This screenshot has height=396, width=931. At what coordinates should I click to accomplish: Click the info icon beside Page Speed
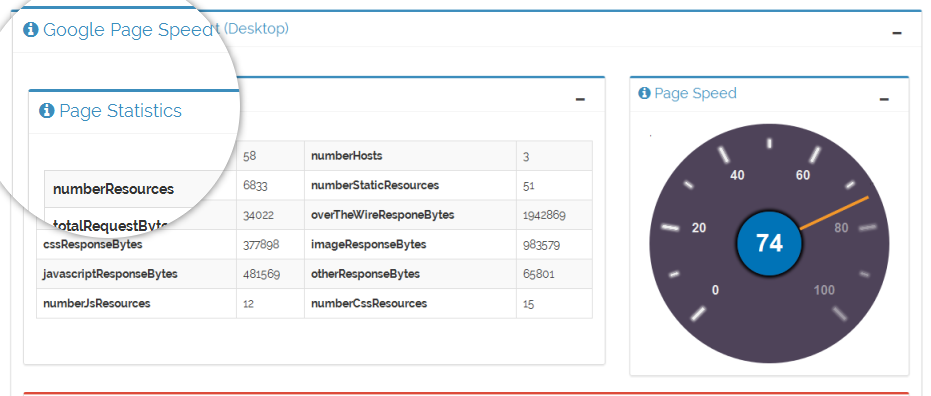pos(644,93)
